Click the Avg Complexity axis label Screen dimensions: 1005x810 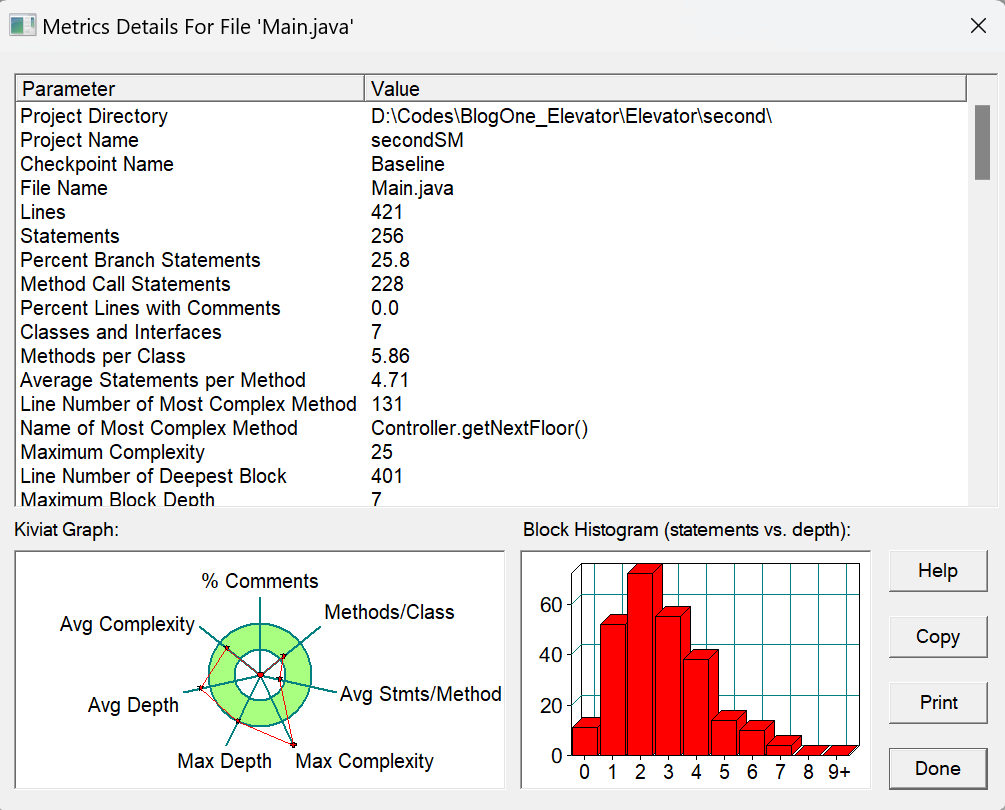click(127, 624)
